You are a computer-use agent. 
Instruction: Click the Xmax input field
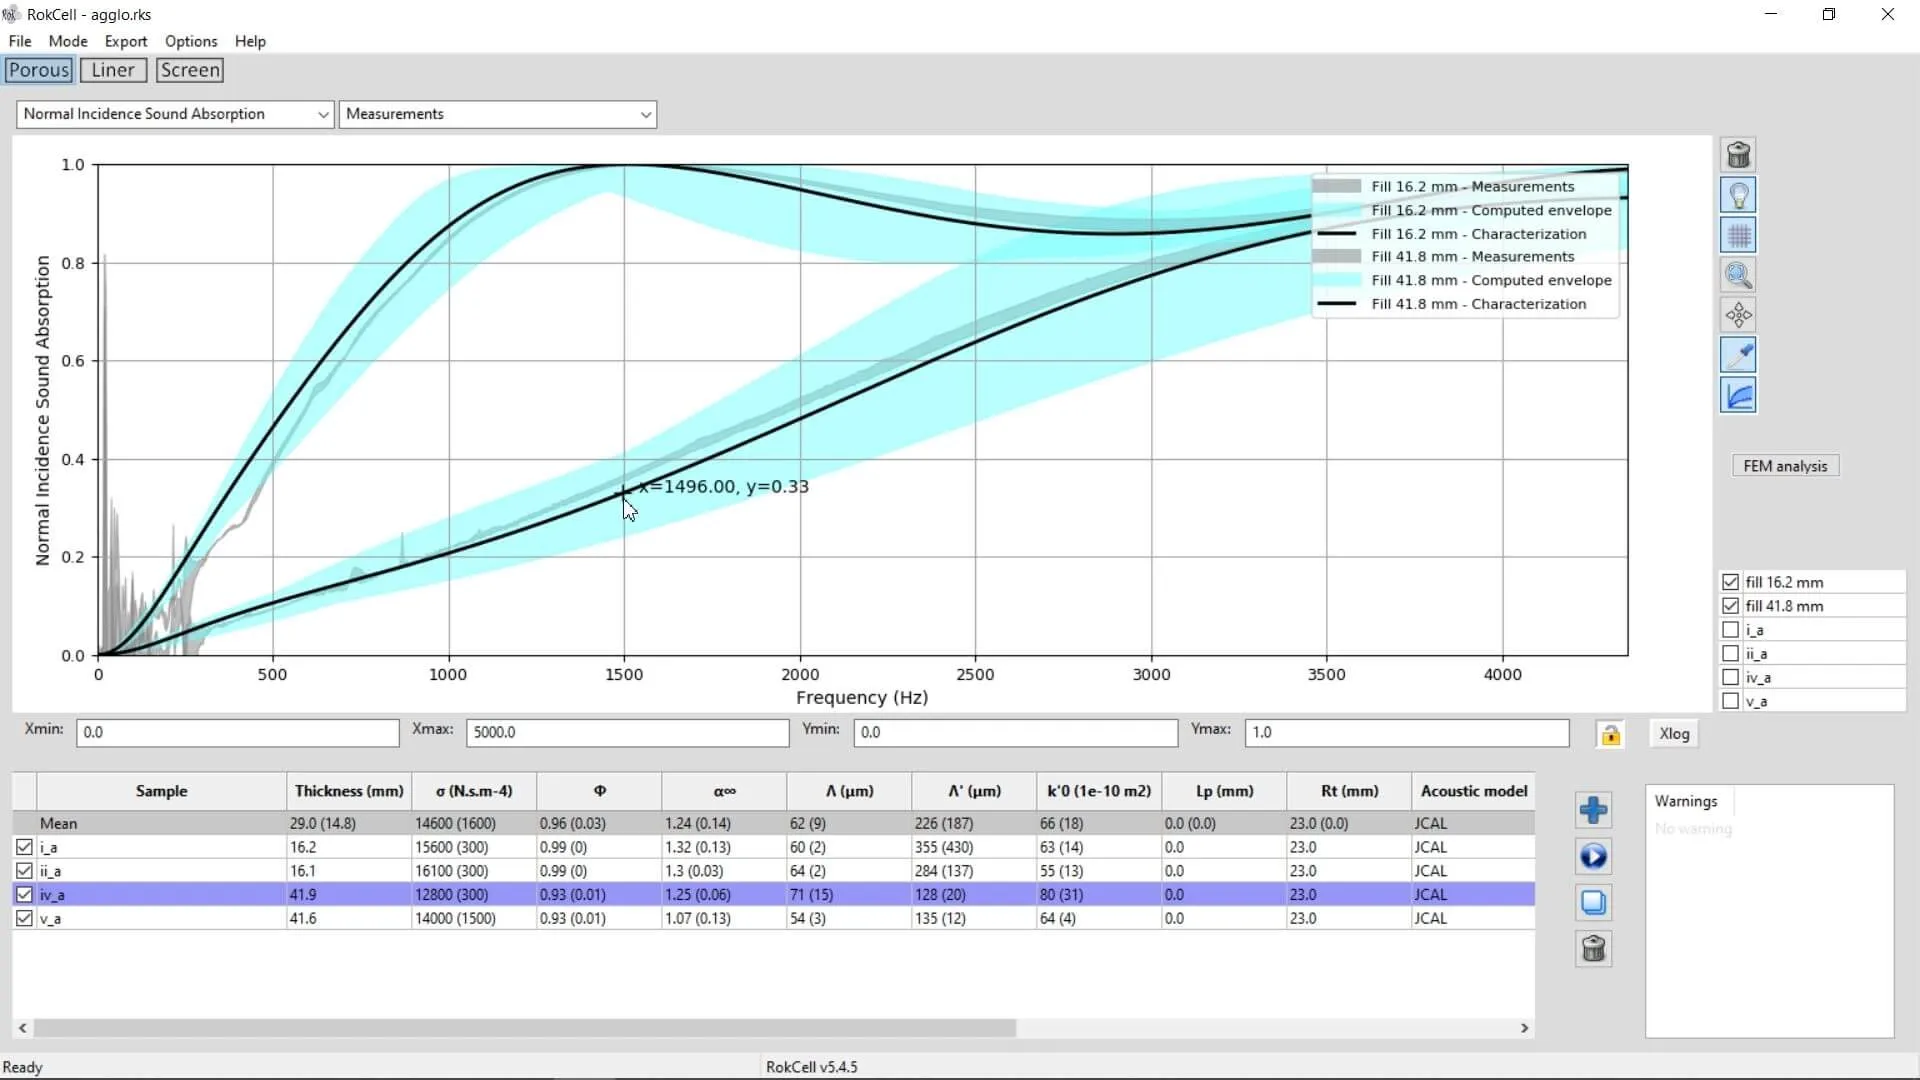pos(627,732)
